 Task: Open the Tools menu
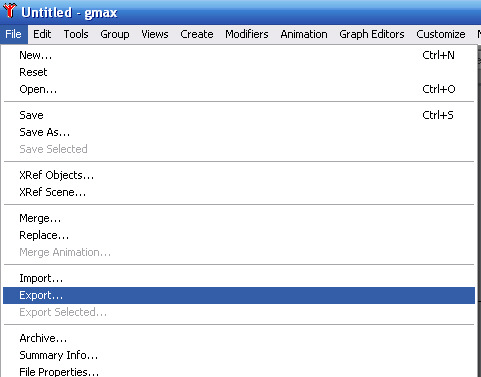76,34
